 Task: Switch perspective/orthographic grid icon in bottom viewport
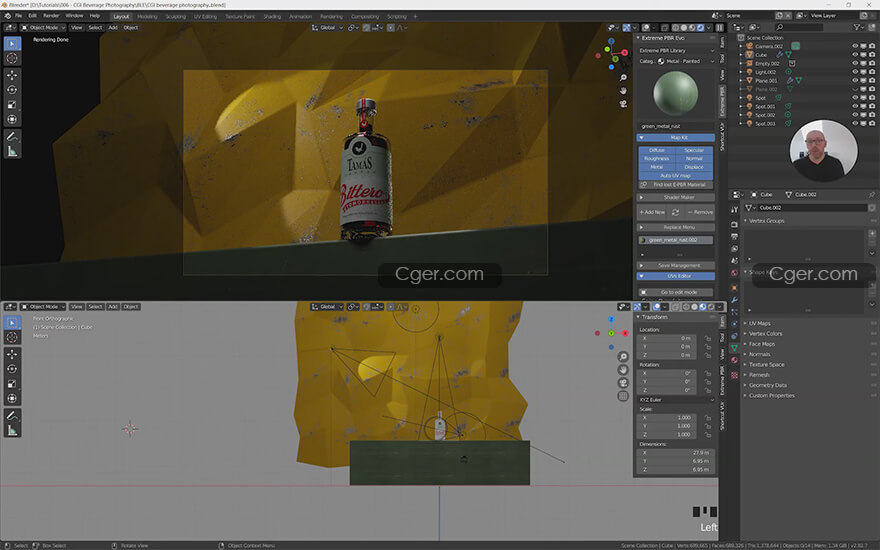point(623,396)
